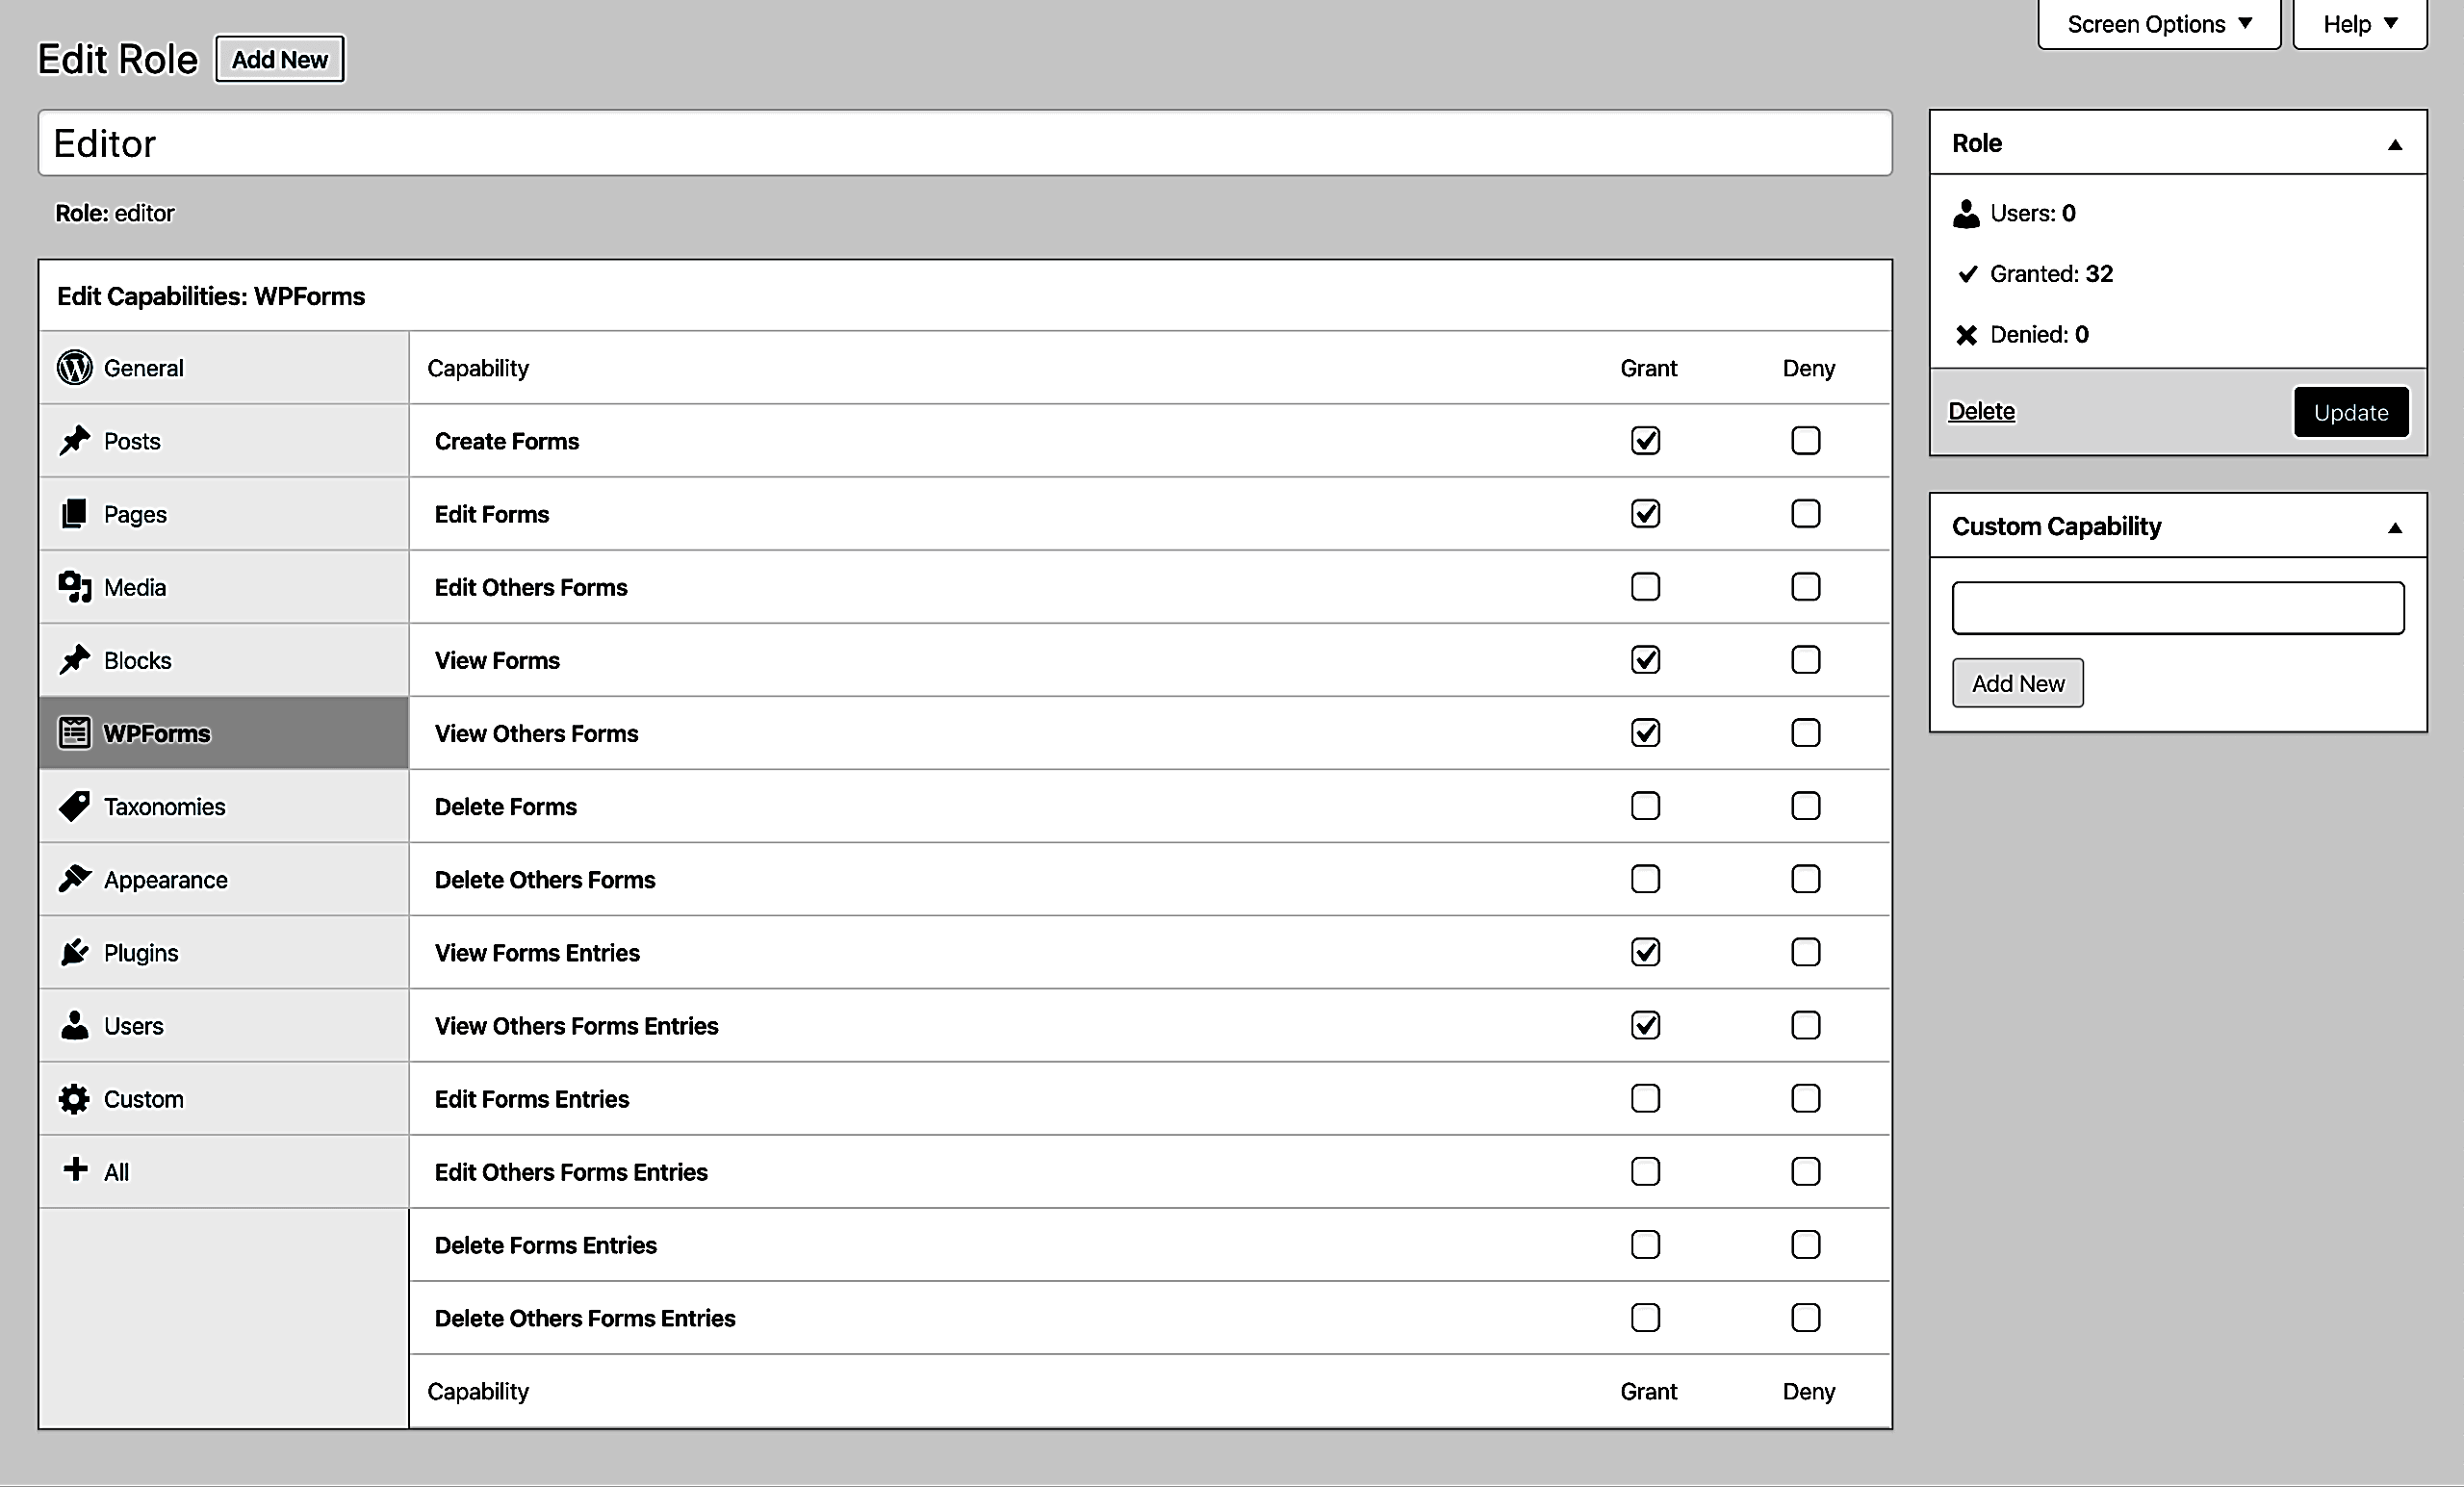This screenshot has width=2464, height=1487.
Task: Click the checkmark icon next to Granted: 32
Action: point(1967,273)
